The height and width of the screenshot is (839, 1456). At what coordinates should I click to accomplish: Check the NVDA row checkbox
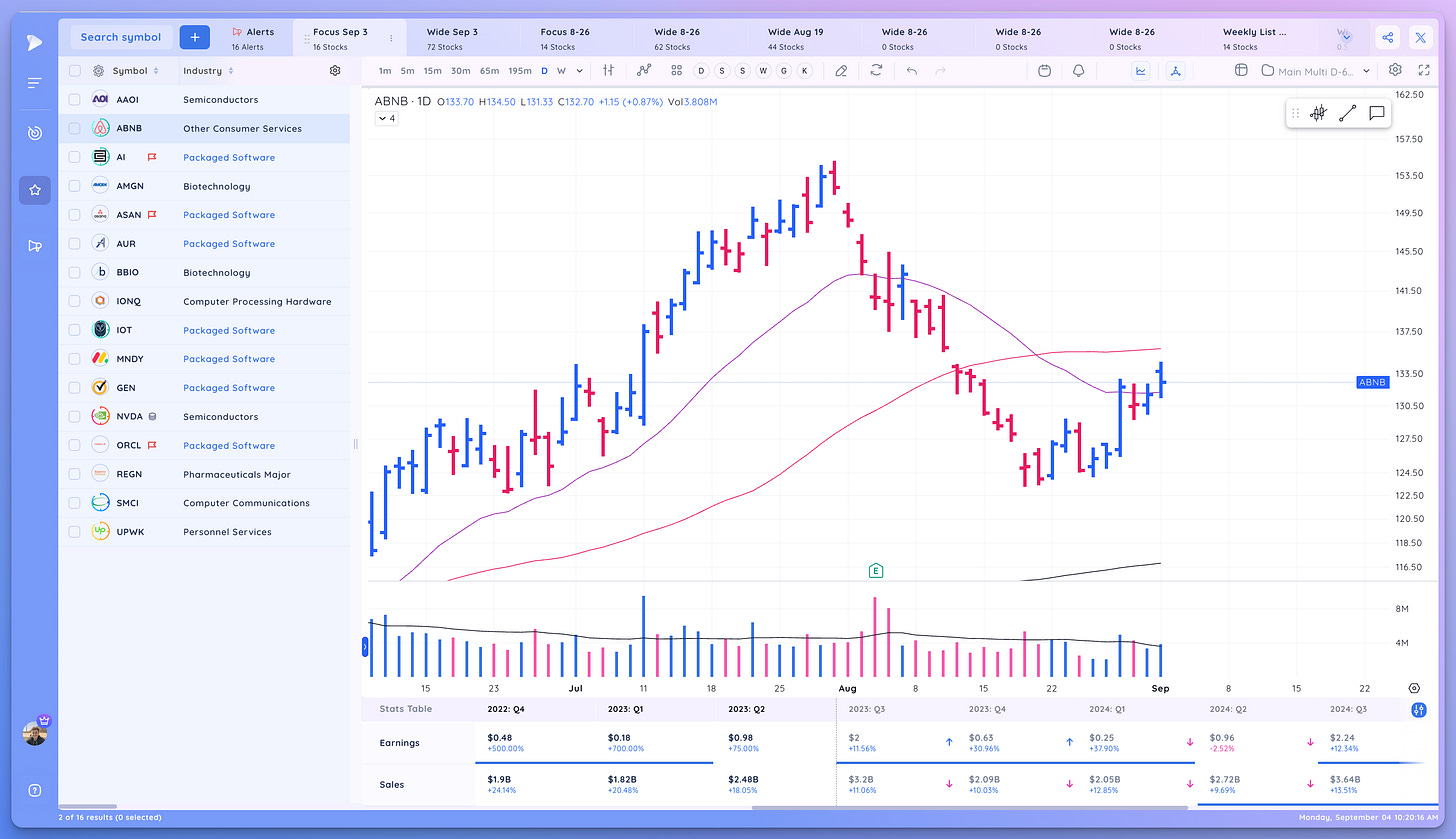click(74, 417)
